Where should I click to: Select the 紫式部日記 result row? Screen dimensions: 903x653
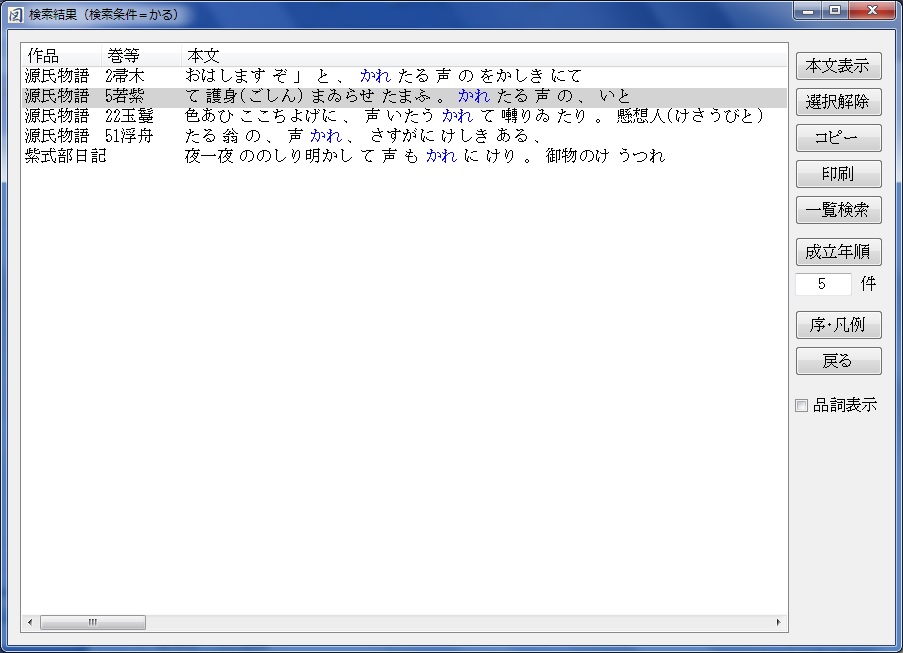point(404,156)
